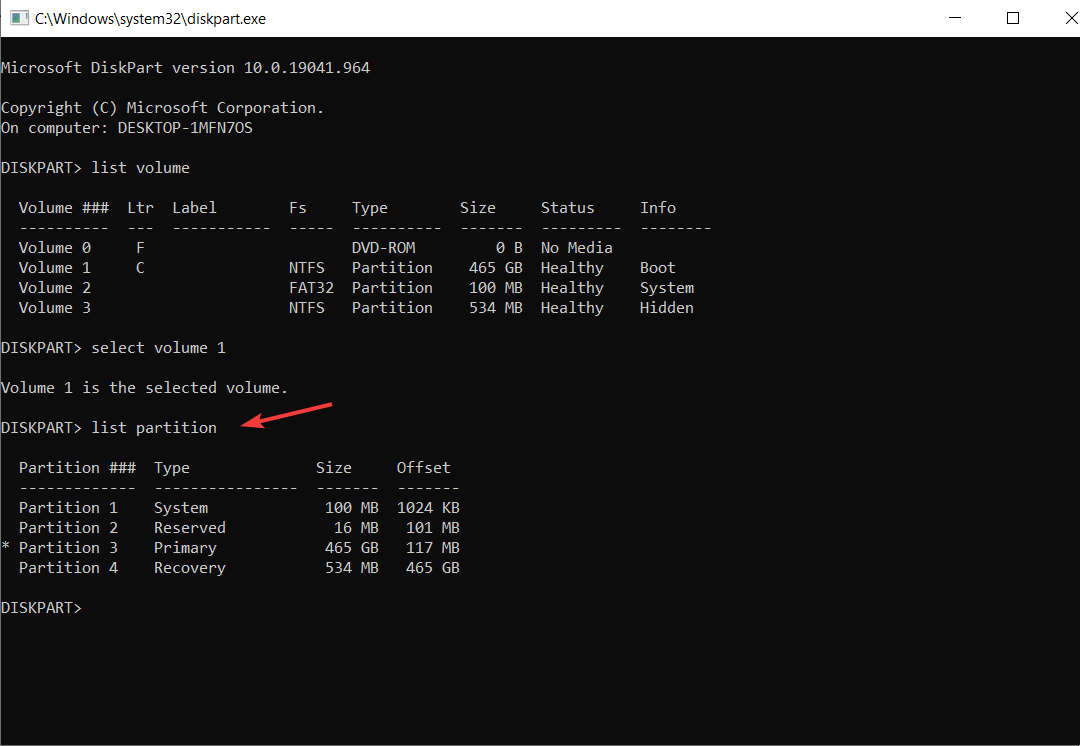Click the diskpart console icon in title bar
Image resolution: width=1080 pixels, height=746 pixels.
pyautogui.click(x=19, y=18)
